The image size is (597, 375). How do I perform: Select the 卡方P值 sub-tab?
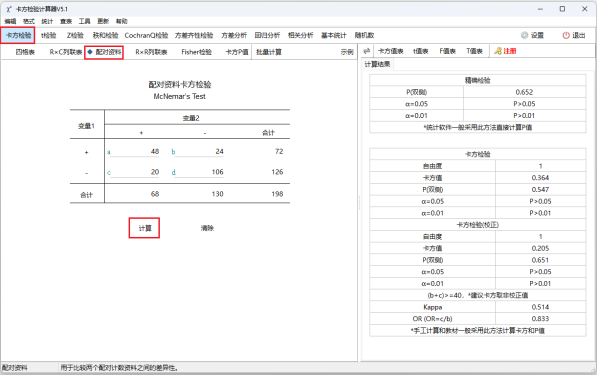click(237, 52)
